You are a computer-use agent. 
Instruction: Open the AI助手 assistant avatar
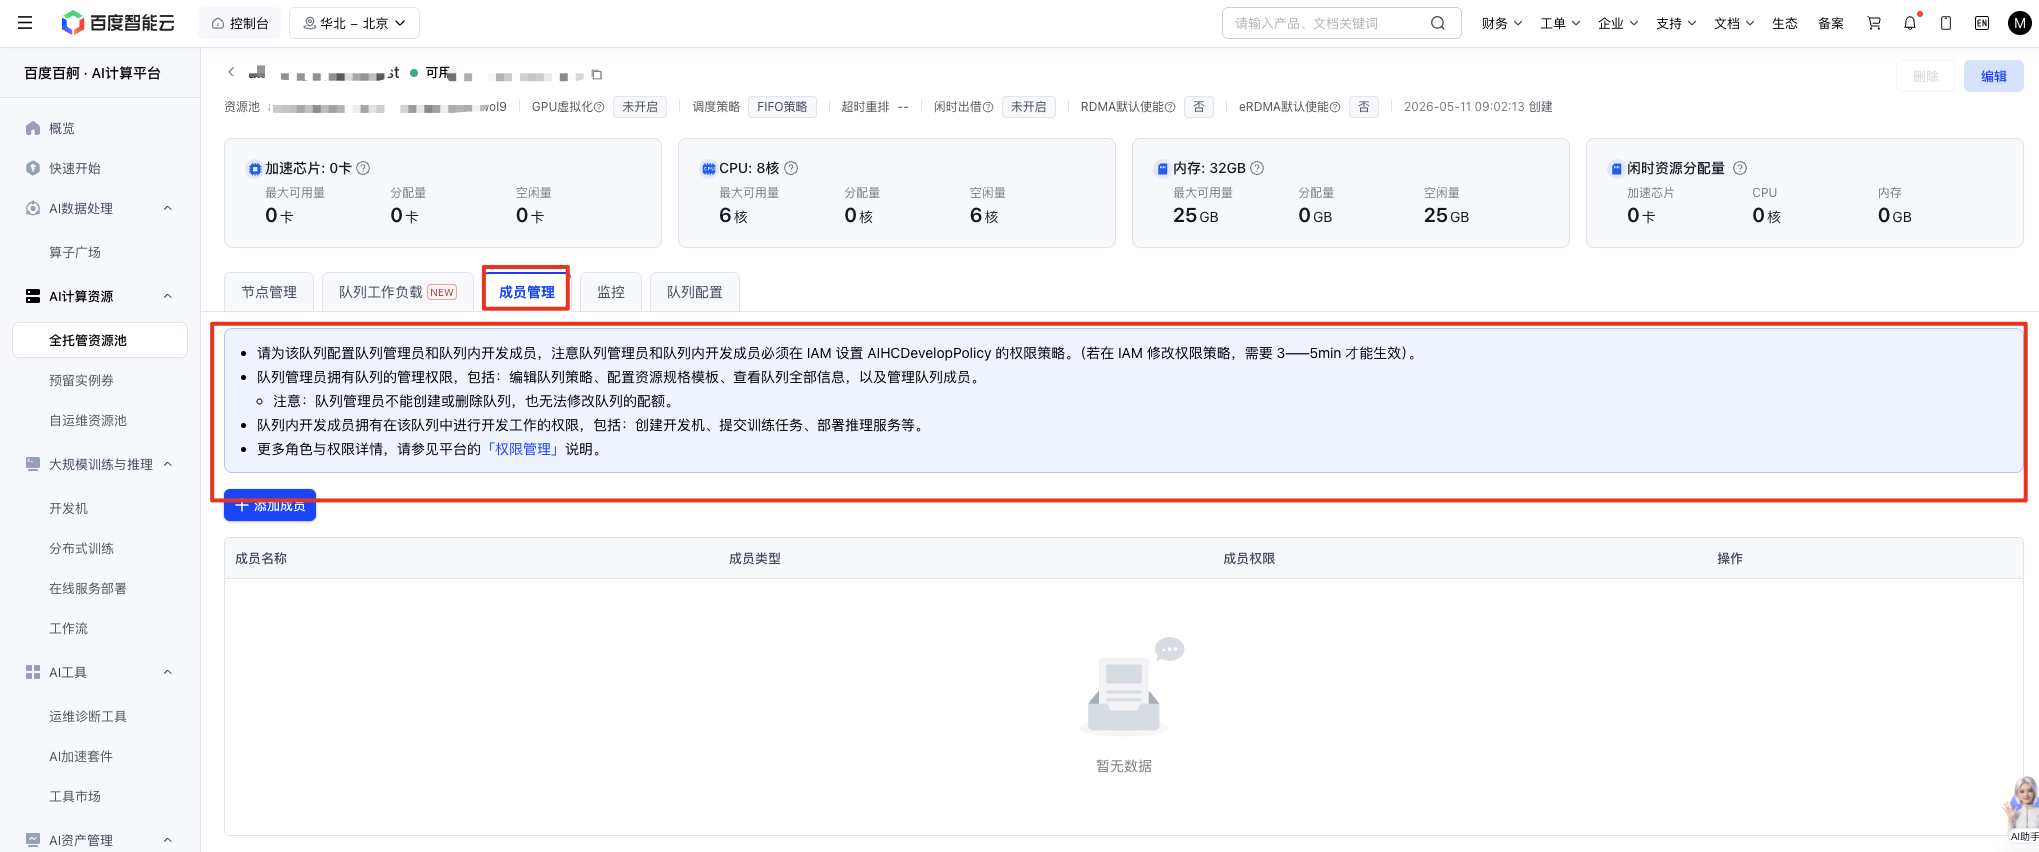click(x=2023, y=808)
